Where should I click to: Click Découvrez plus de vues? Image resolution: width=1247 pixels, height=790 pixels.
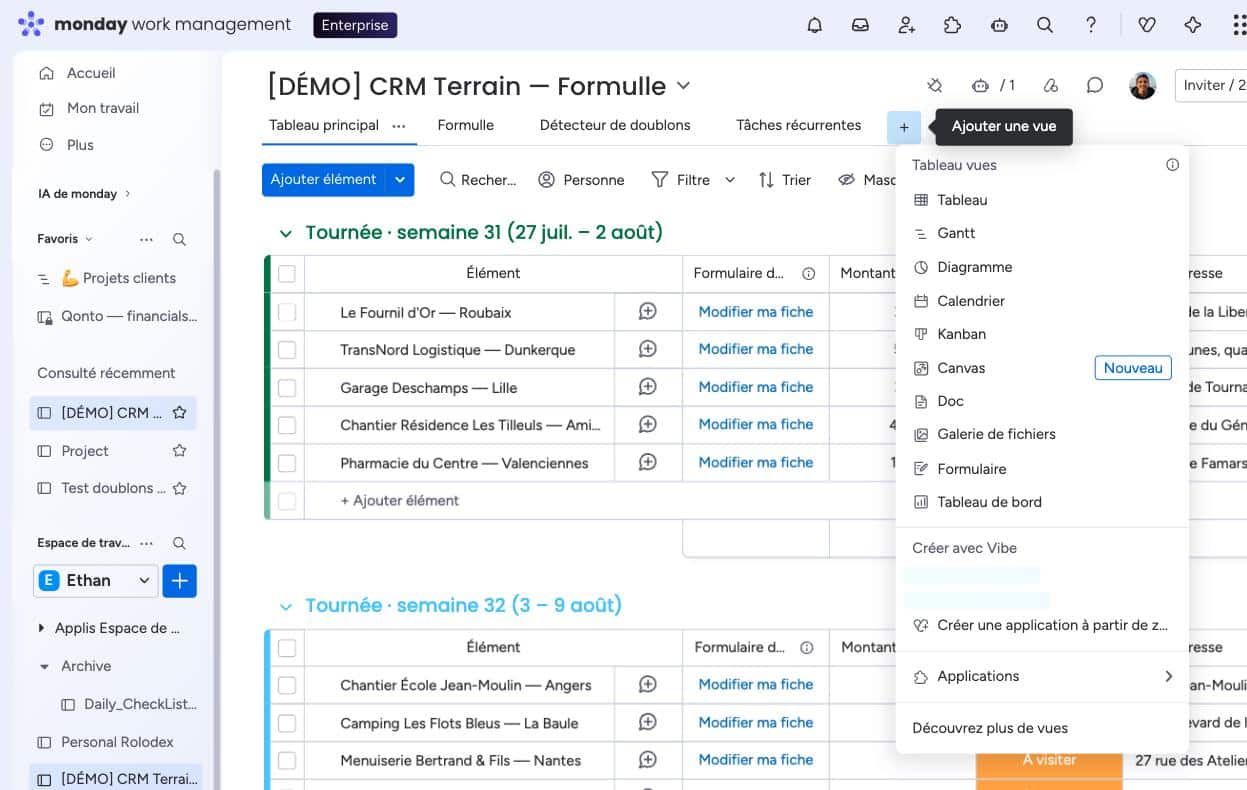tap(990, 728)
